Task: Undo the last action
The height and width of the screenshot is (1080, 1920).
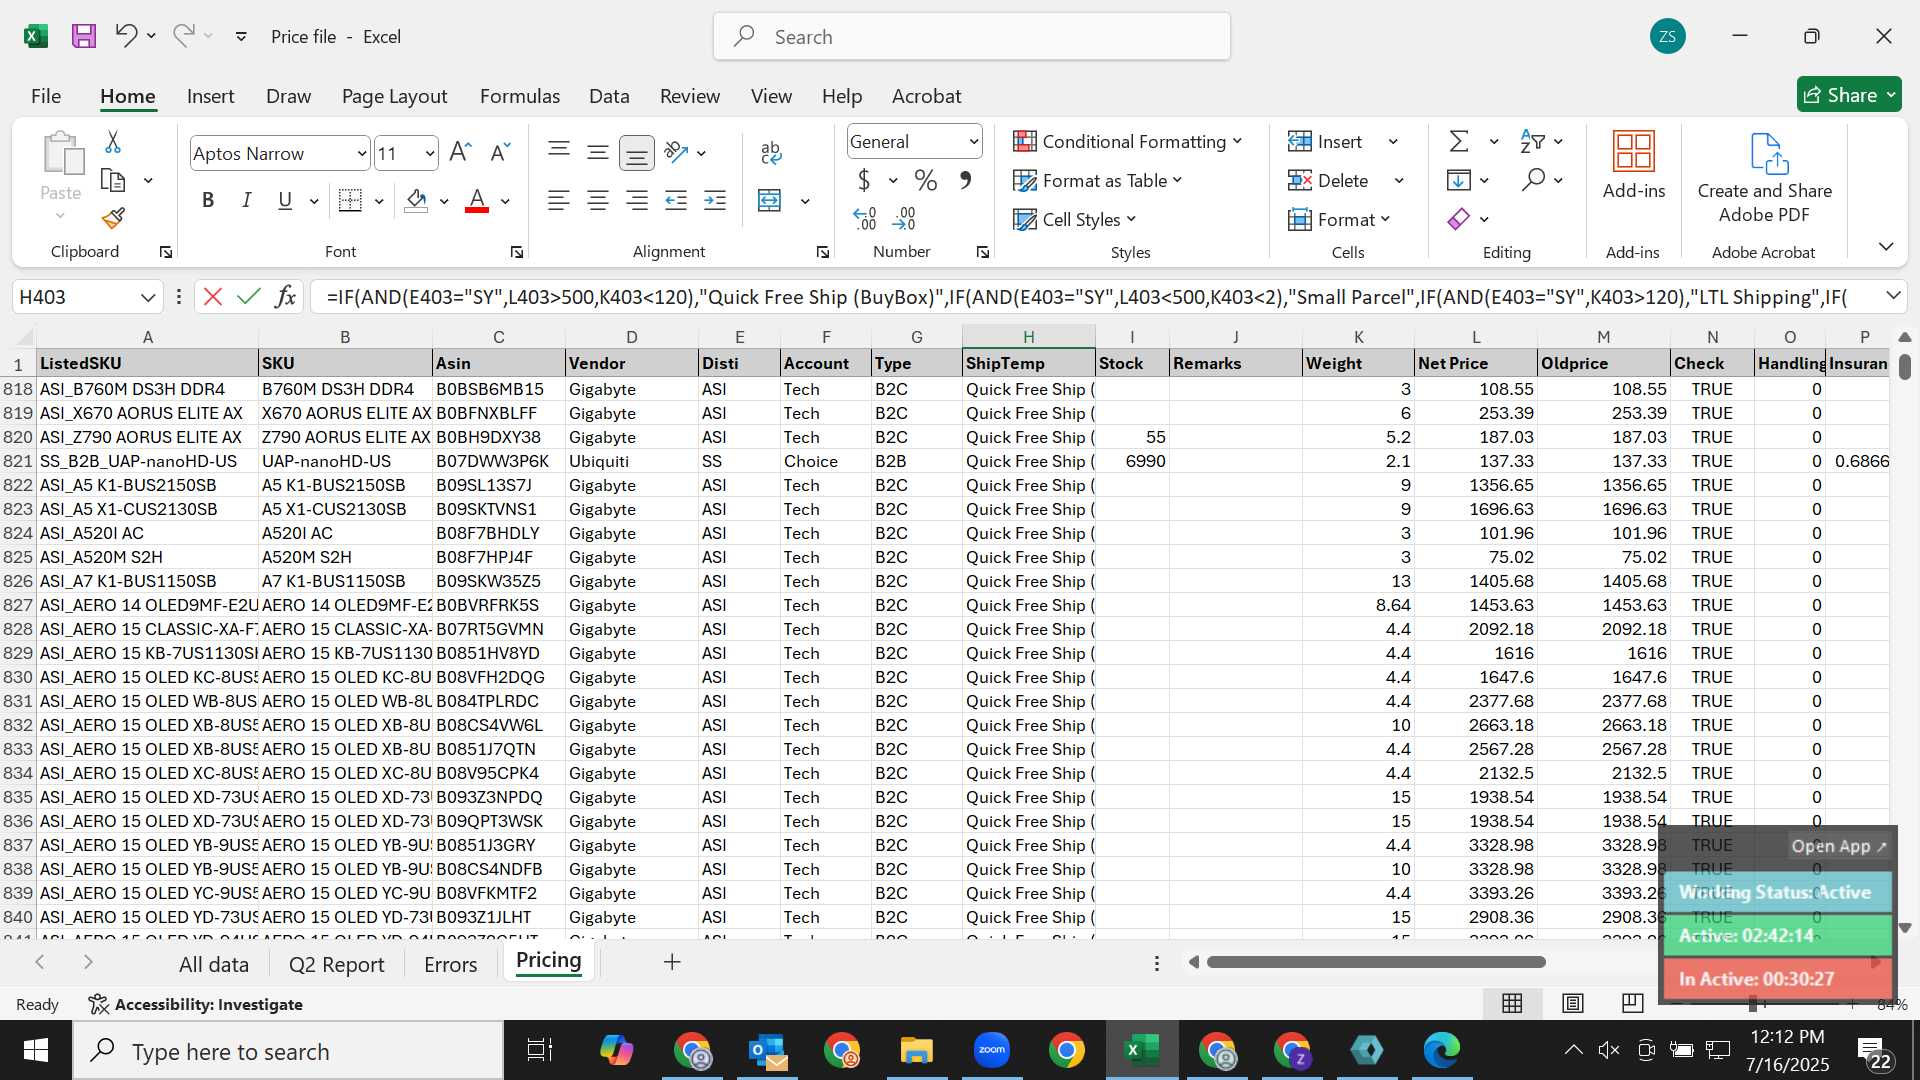Action: coord(125,36)
